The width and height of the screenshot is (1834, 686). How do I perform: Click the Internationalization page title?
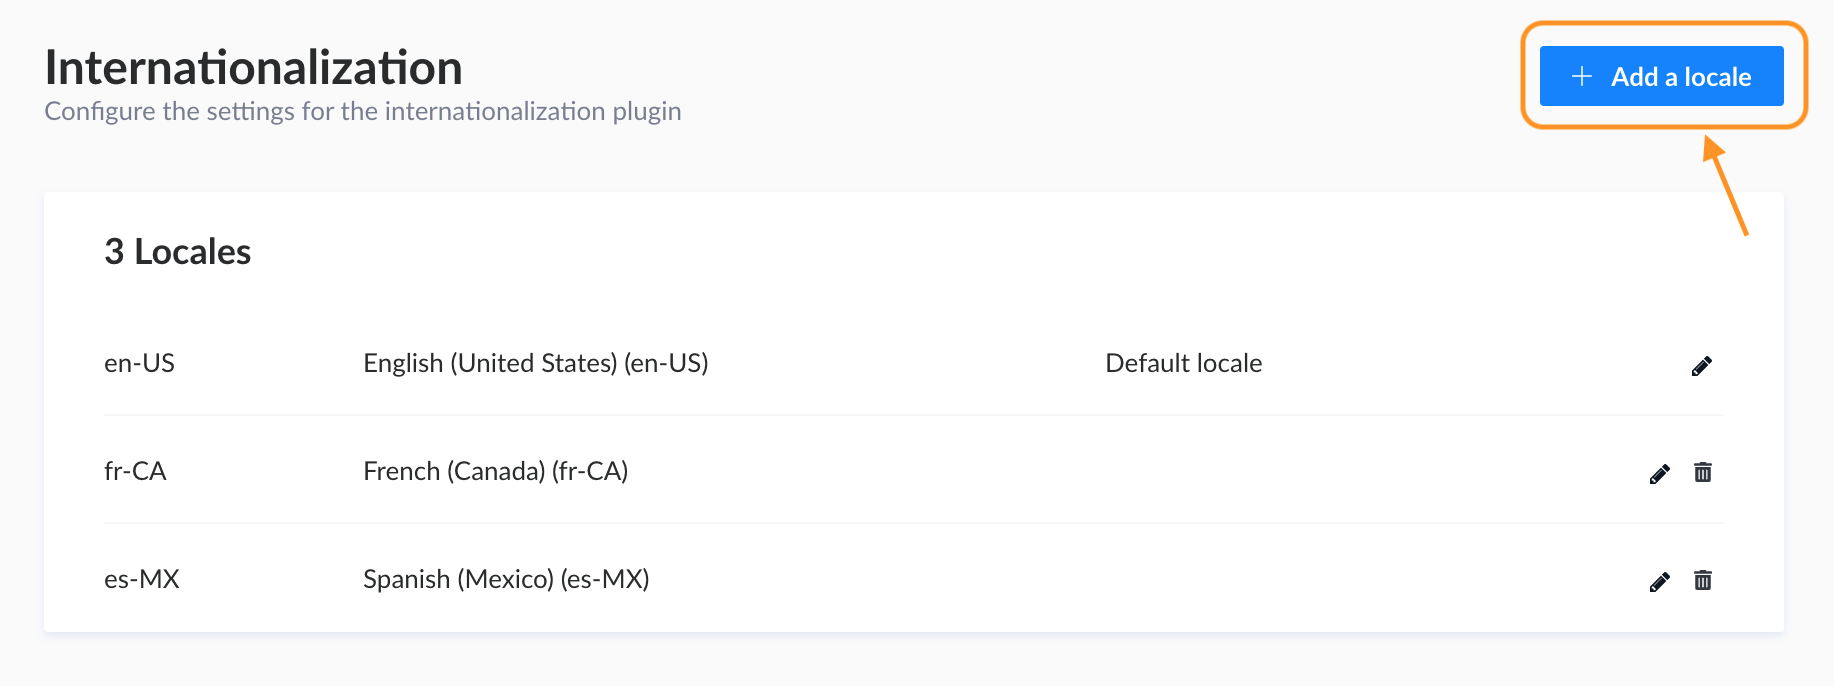pos(253,67)
